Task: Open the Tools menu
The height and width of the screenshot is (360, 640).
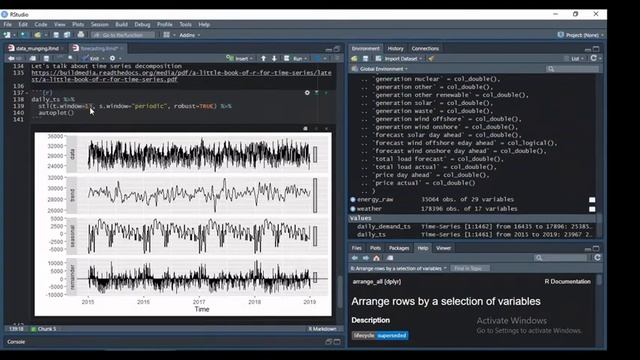Action: coord(185,24)
